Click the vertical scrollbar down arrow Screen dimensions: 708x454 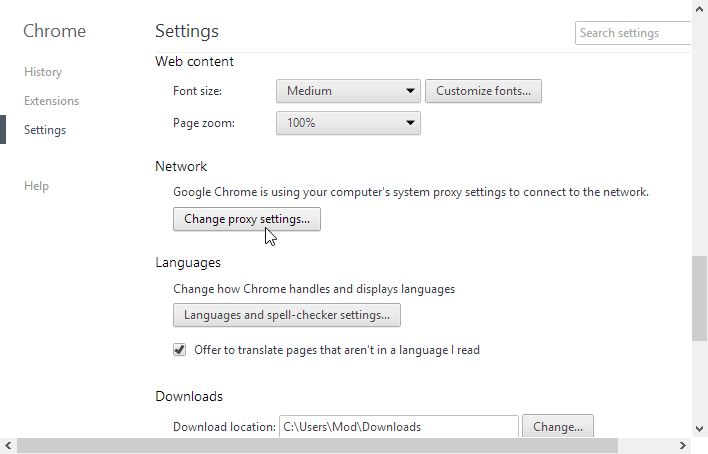click(700, 428)
